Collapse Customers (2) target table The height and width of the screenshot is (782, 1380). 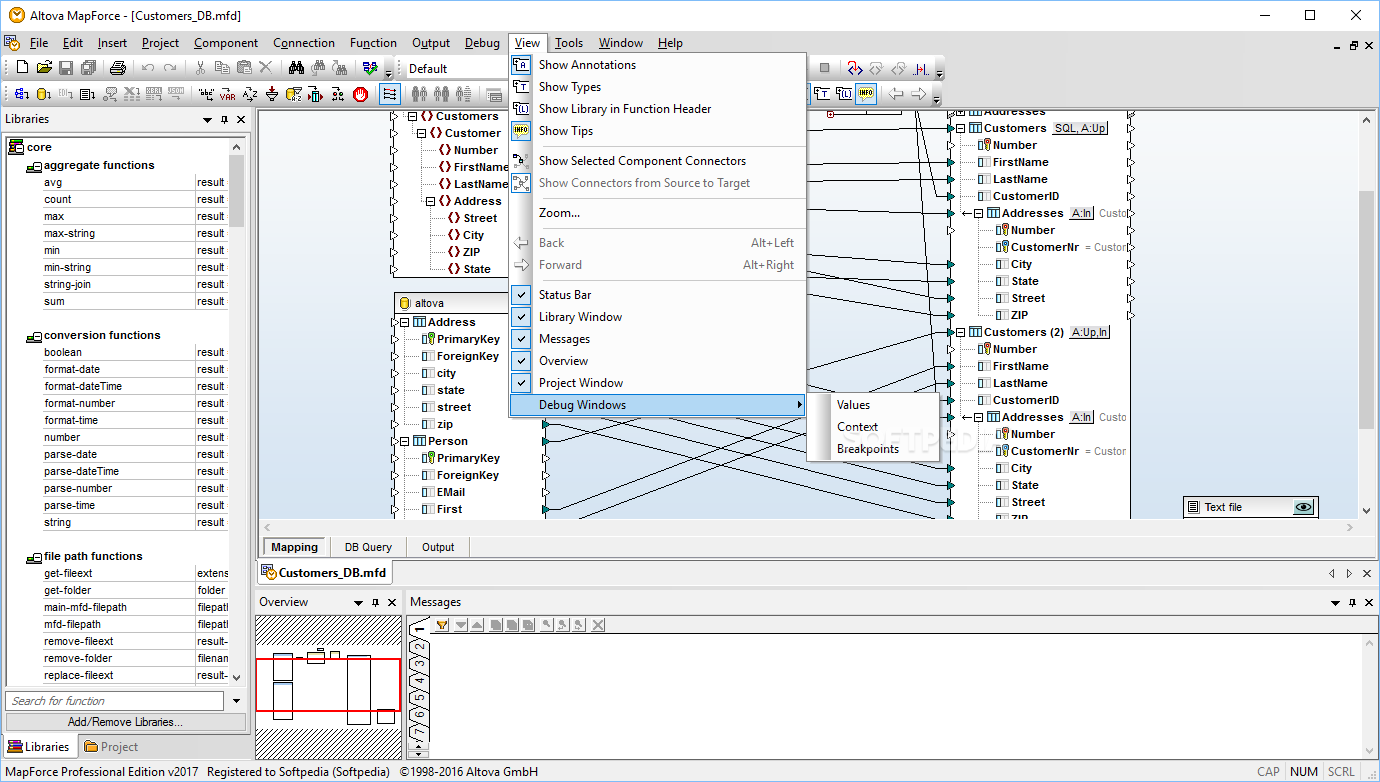click(x=960, y=332)
